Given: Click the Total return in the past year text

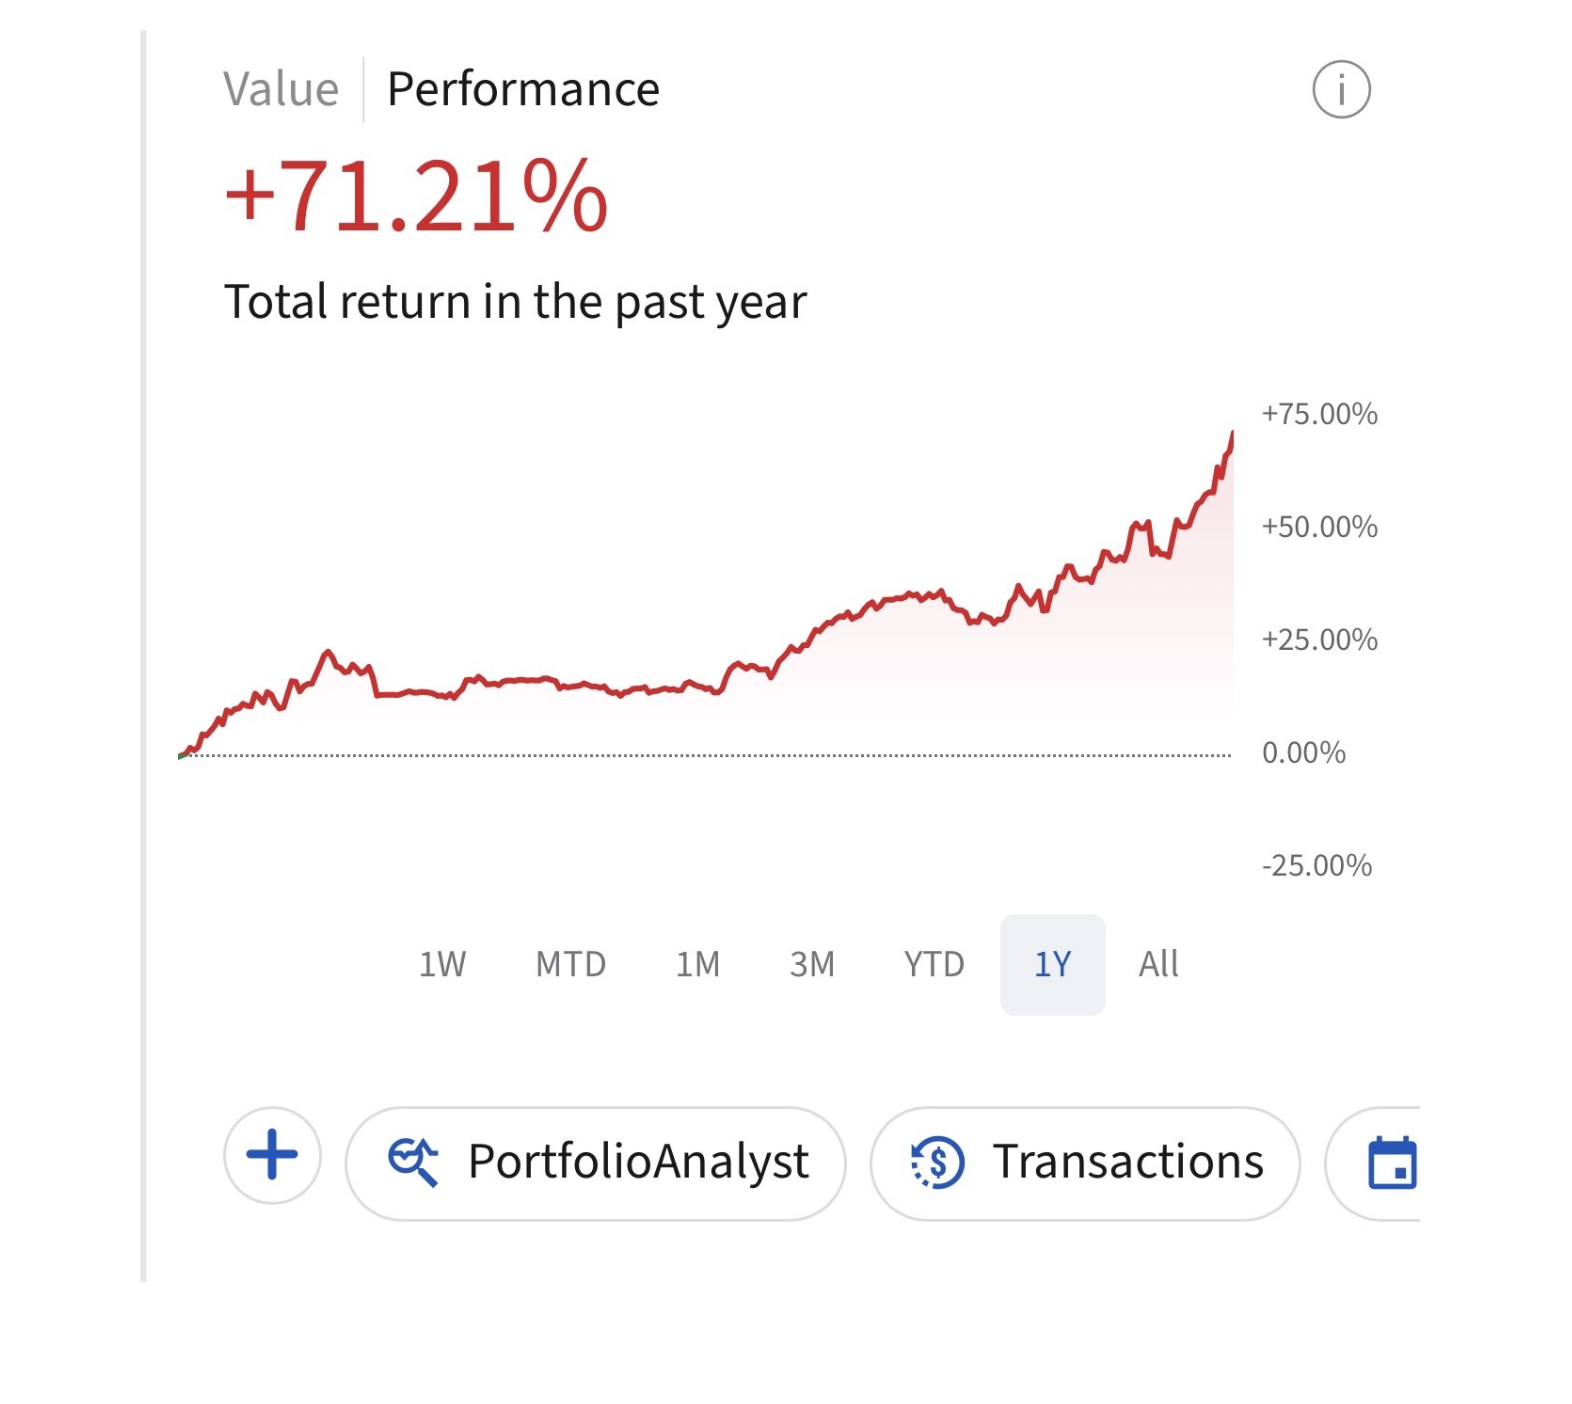Looking at the screenshot, I should 515,302.
